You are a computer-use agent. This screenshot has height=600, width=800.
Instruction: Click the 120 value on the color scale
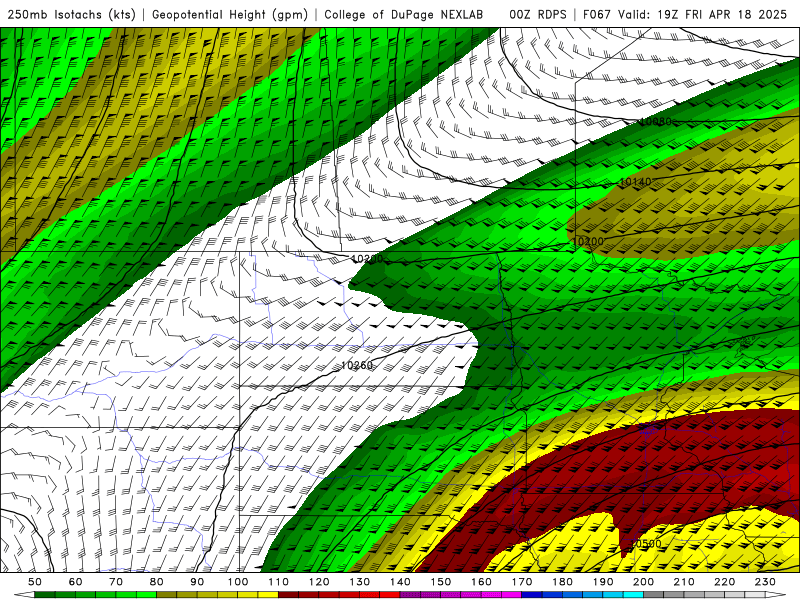(x=319, y=582)
